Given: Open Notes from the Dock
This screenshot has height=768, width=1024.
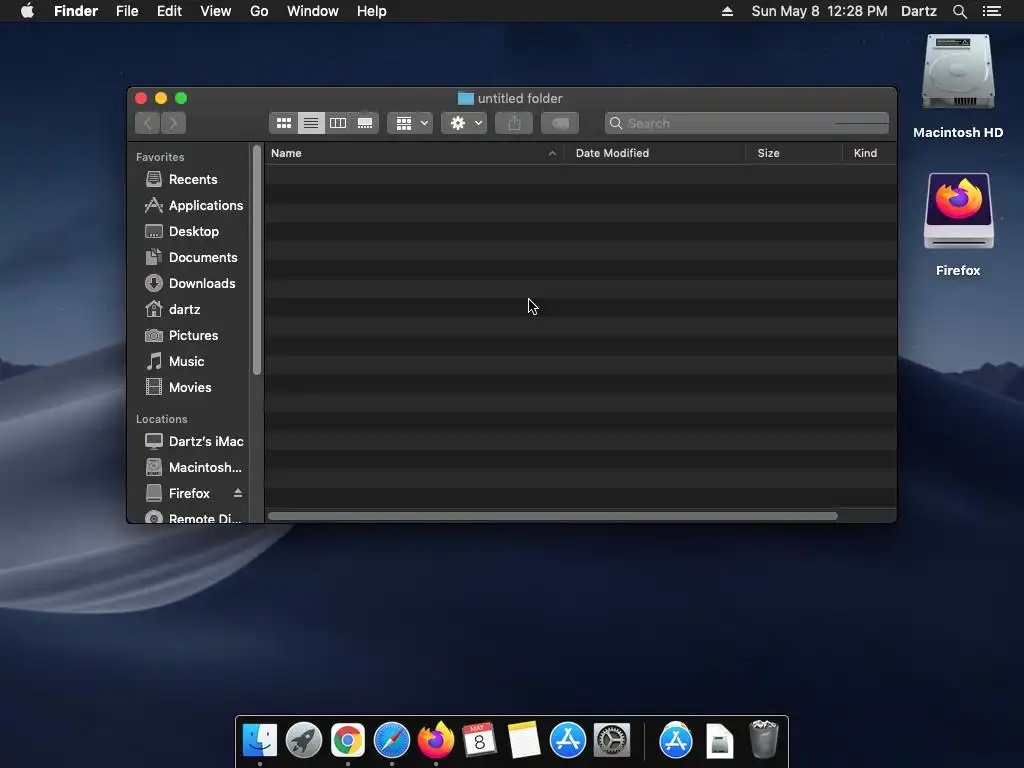Looking at the screenshot, I should point(524,740).
